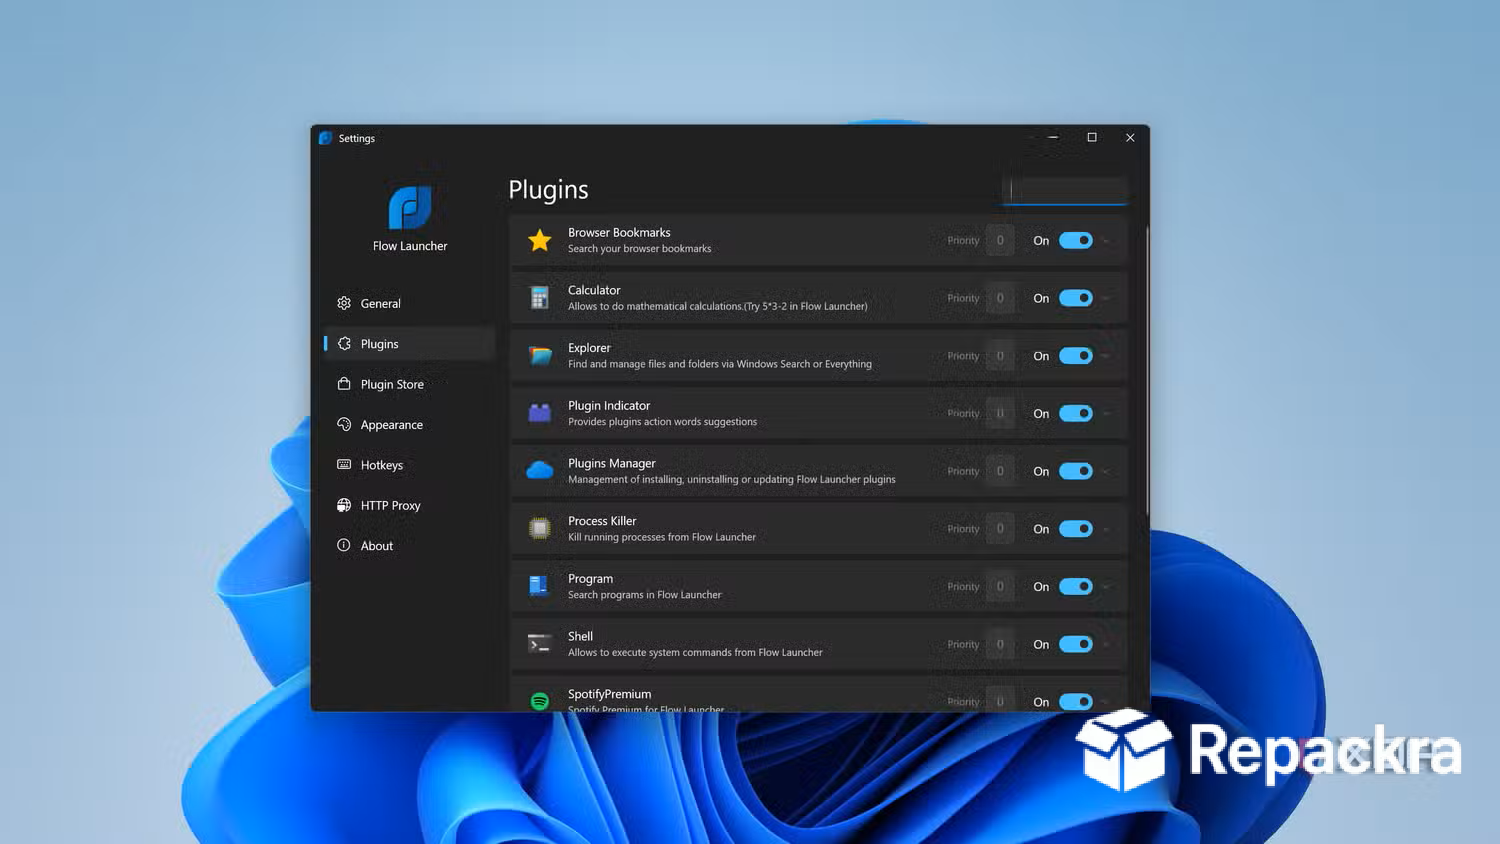Click the Explorer folder icon
This screenshot has width=1500, height=844.
click(x=540, y=356)
